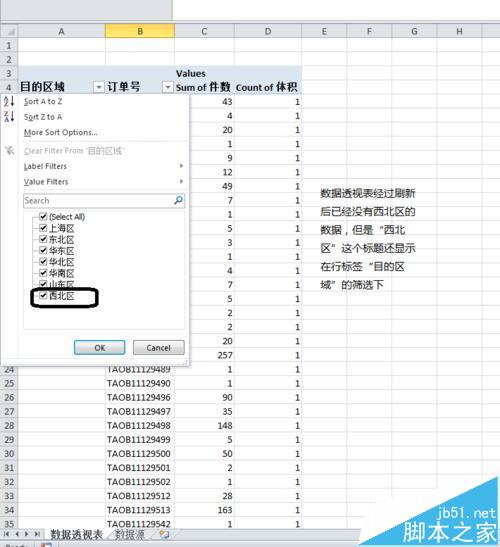Select column F header
This screenshot has width=500, height=547.
[369, 31]
